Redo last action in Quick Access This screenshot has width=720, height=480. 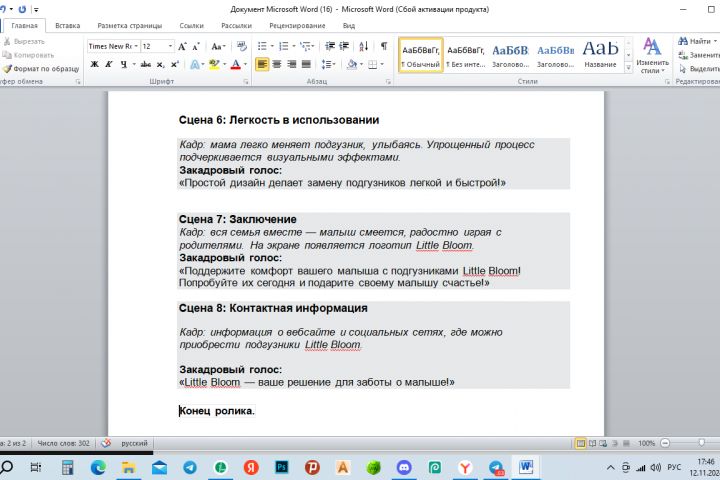[22, 9]
